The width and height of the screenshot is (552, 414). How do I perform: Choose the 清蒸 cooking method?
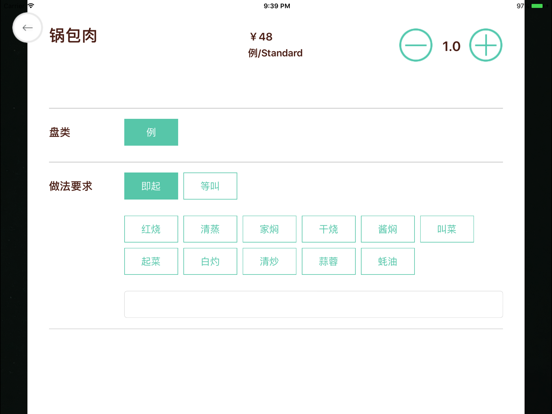point(210,229)
